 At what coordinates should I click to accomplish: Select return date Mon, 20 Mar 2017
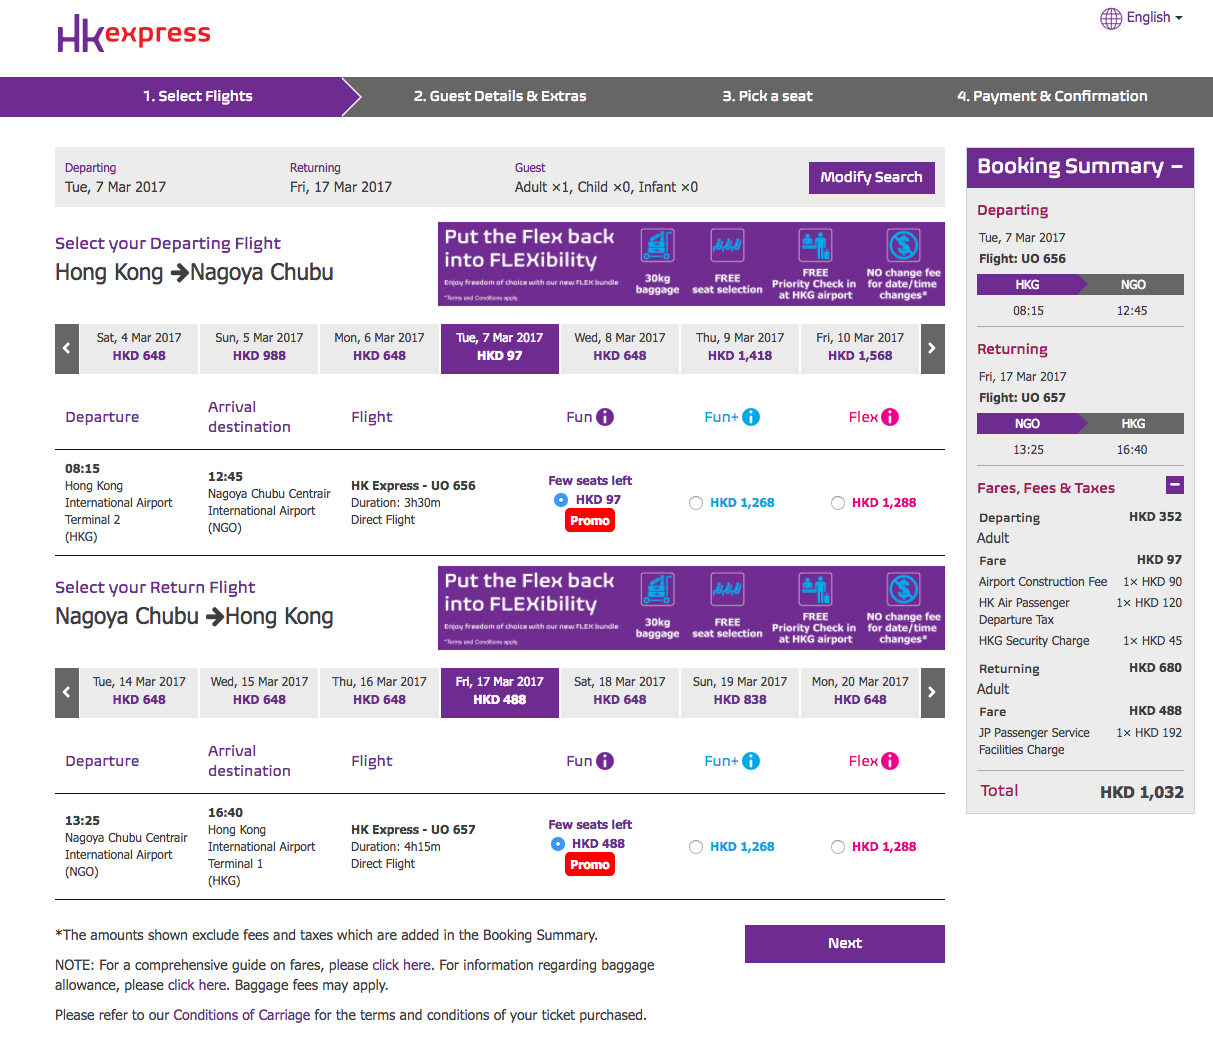point(860,692)
